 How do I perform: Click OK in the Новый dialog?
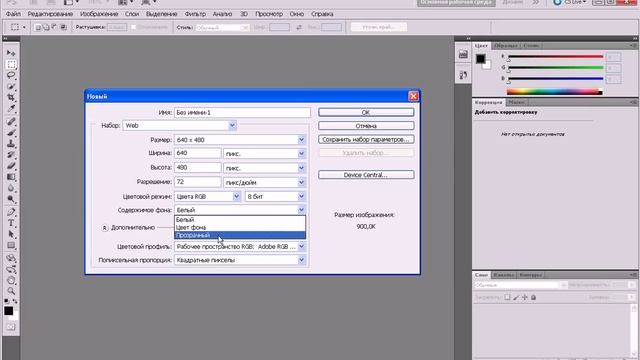[366, 112]
